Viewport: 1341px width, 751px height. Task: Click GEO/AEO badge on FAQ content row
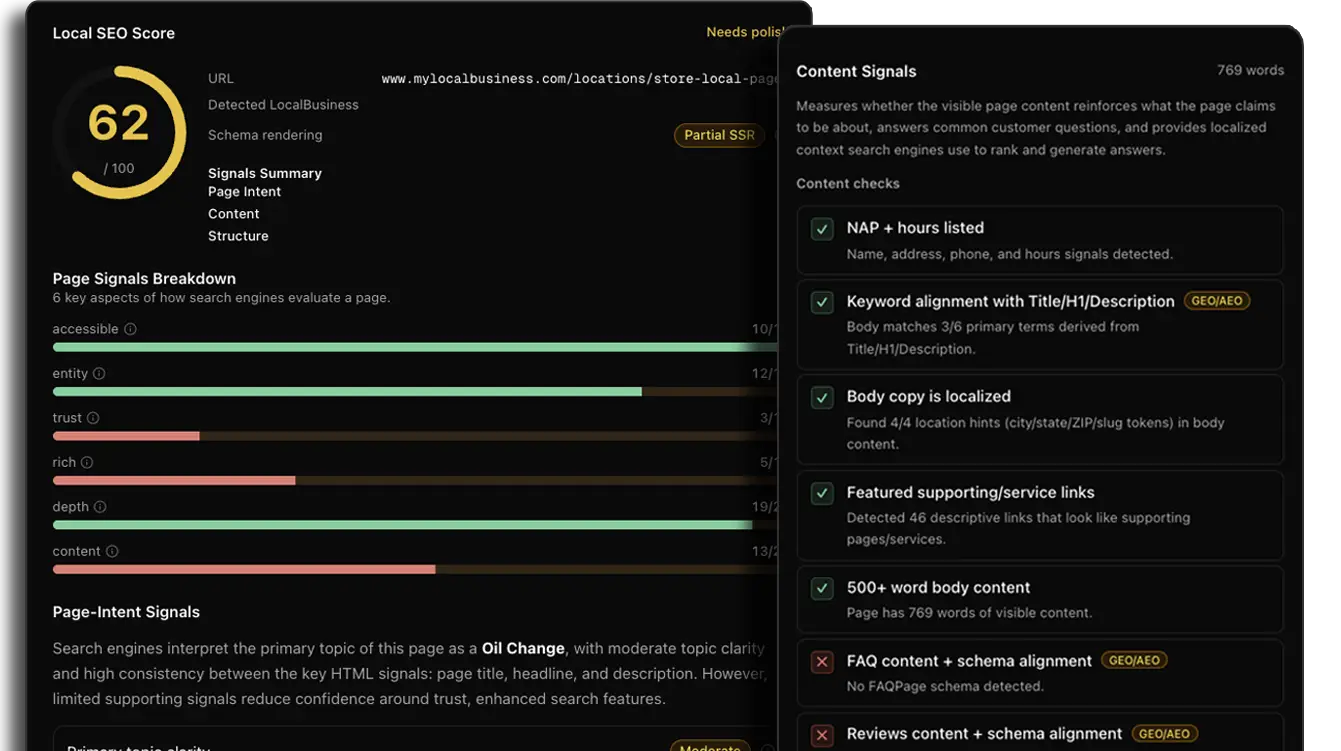click(1134, 660)
